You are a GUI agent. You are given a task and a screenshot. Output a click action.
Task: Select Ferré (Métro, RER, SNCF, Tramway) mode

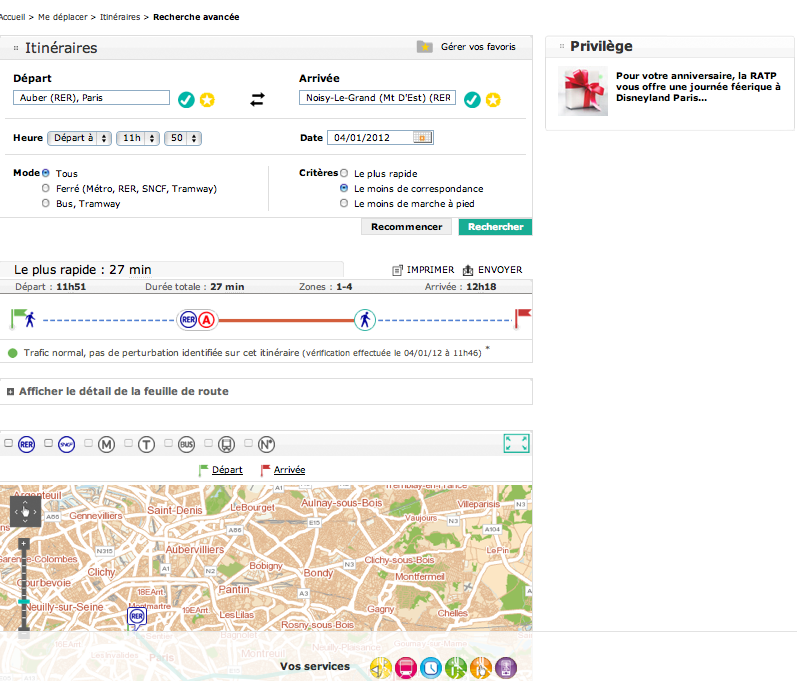(46, 188)
